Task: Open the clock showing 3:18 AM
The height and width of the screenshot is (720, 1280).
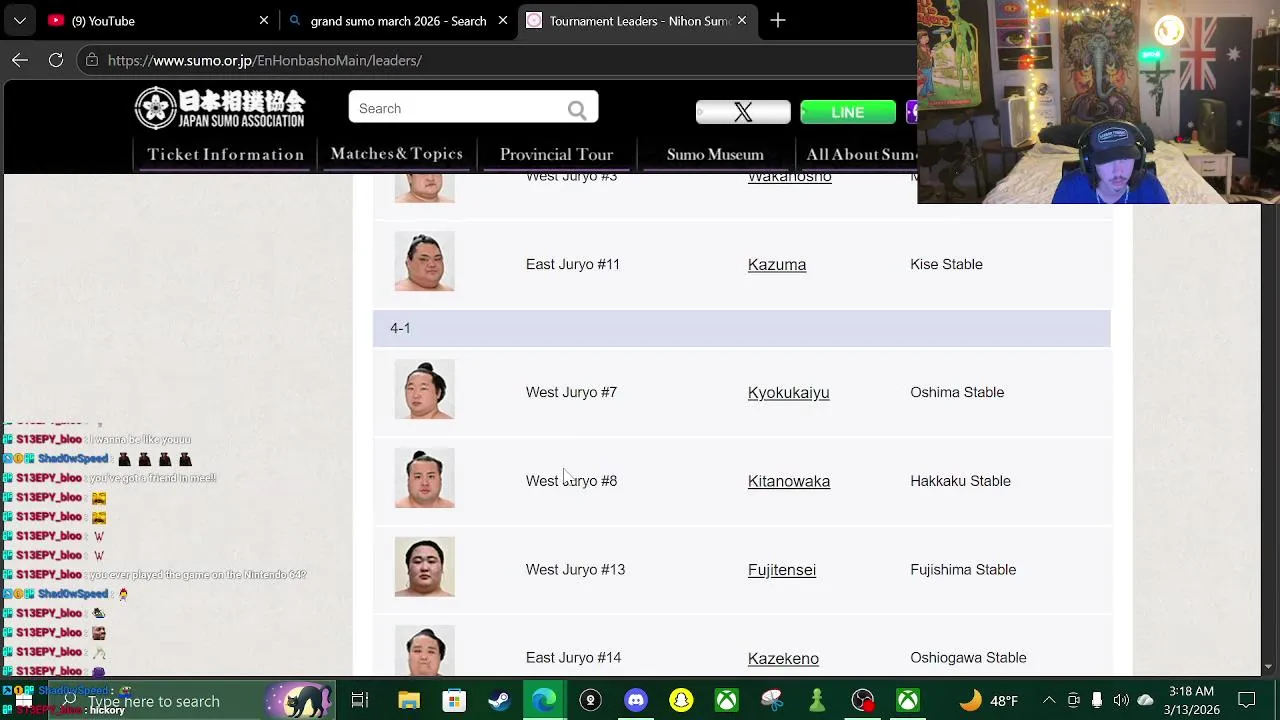Action: (x=1190, y=701)
